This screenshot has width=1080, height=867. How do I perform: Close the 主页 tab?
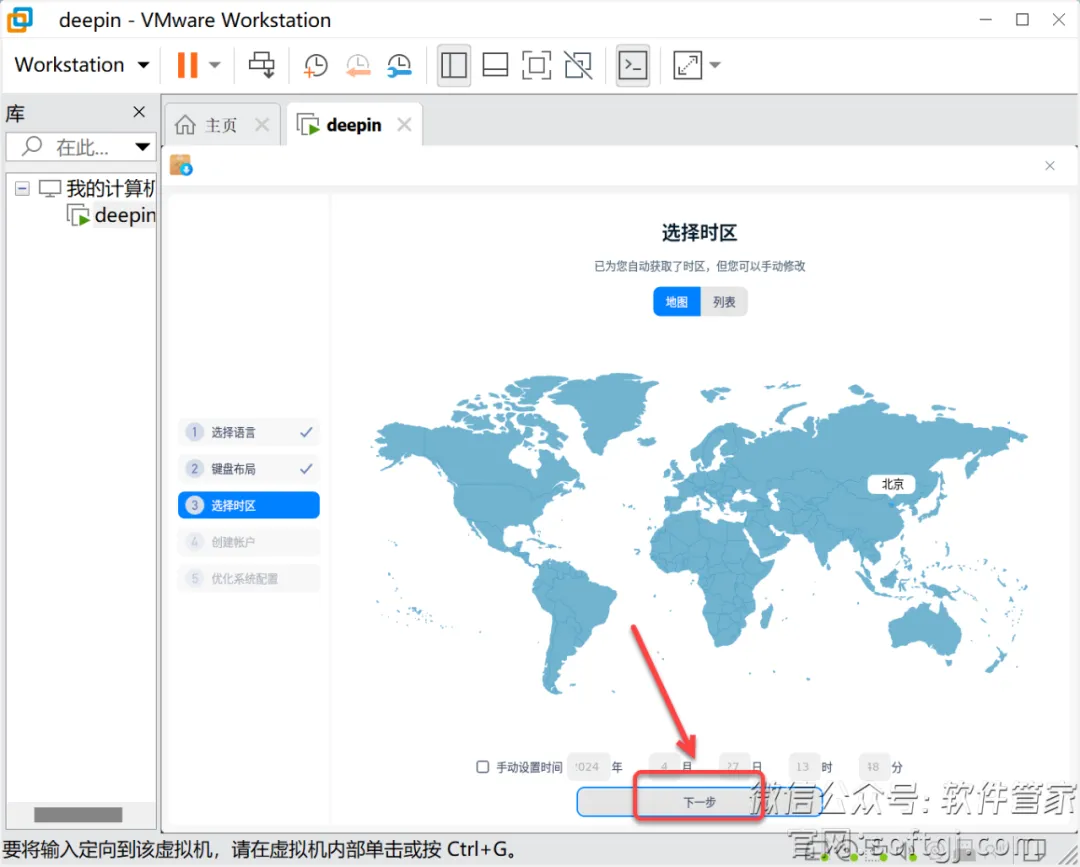[x=262, y=125]
